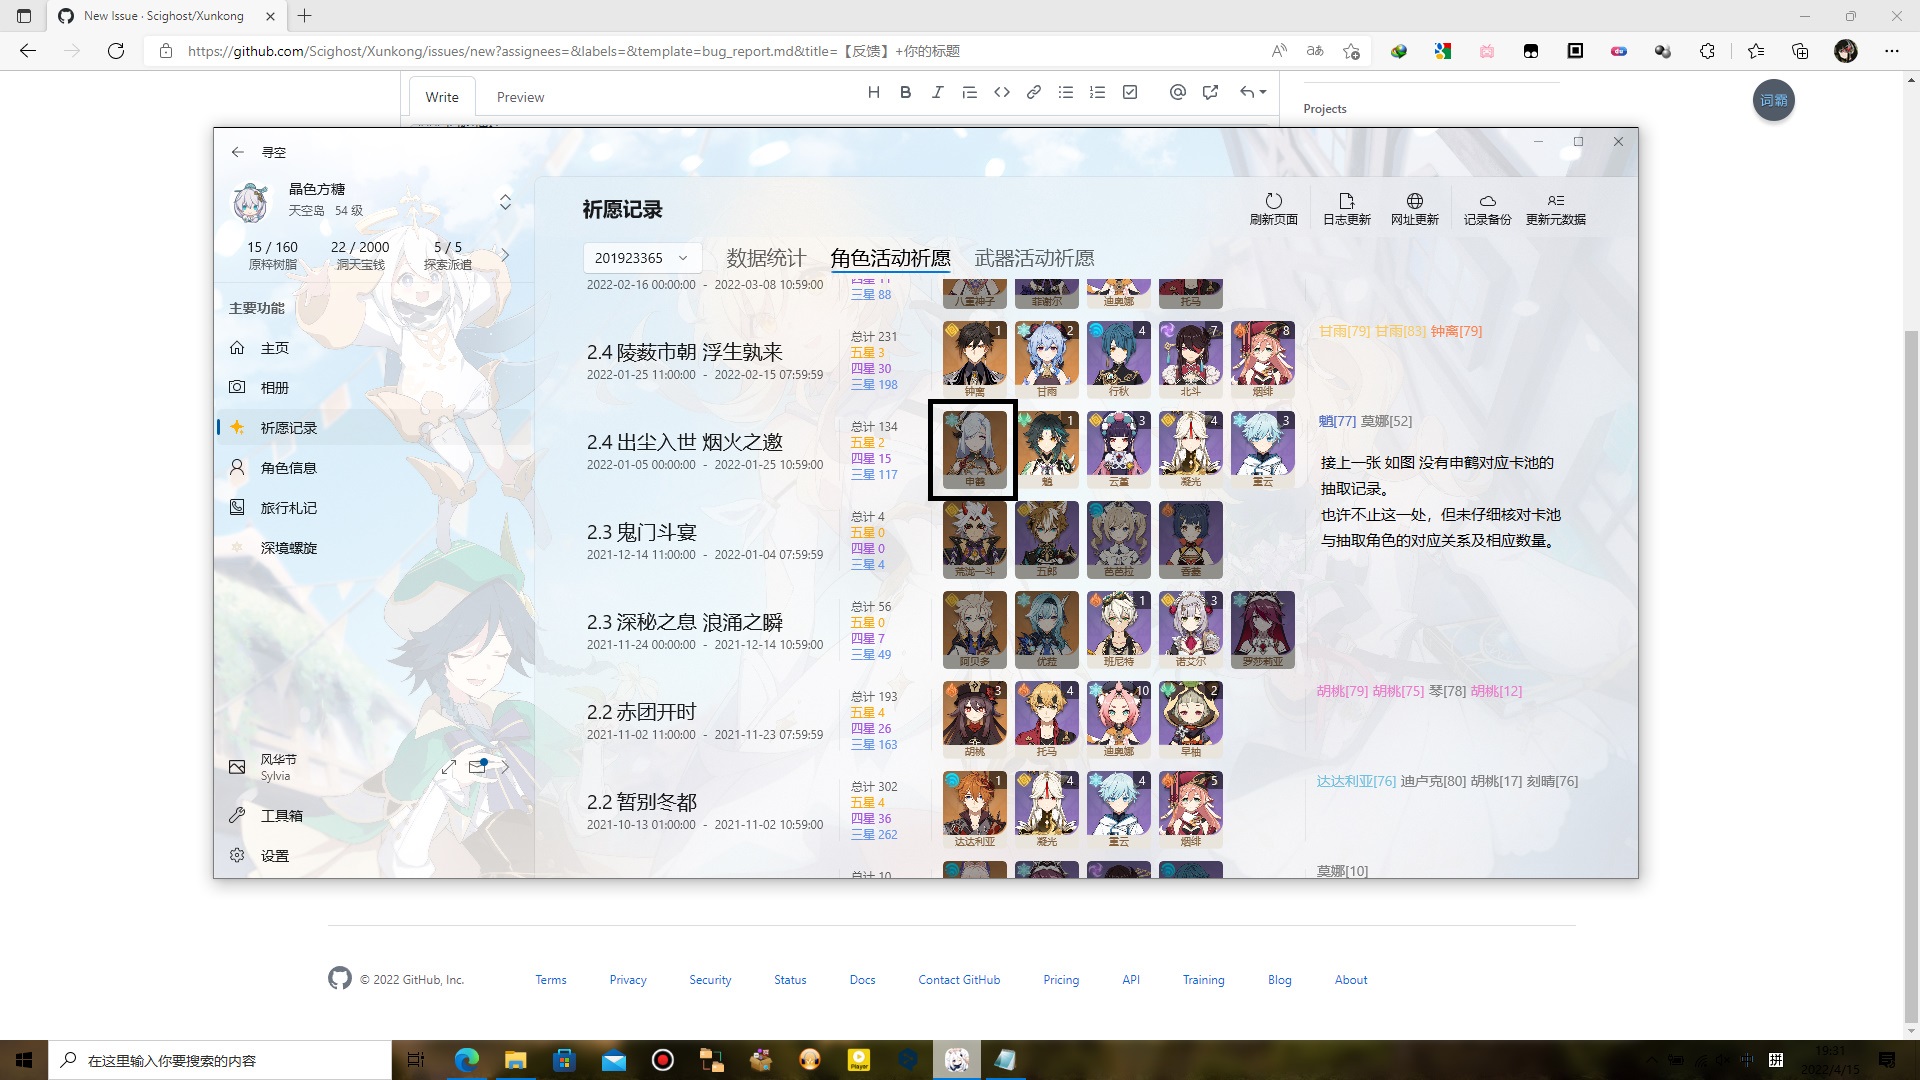The image size is (1920, 1080).
Task: Click the cross-reference issue icon
Action: tap(1210, 92)
